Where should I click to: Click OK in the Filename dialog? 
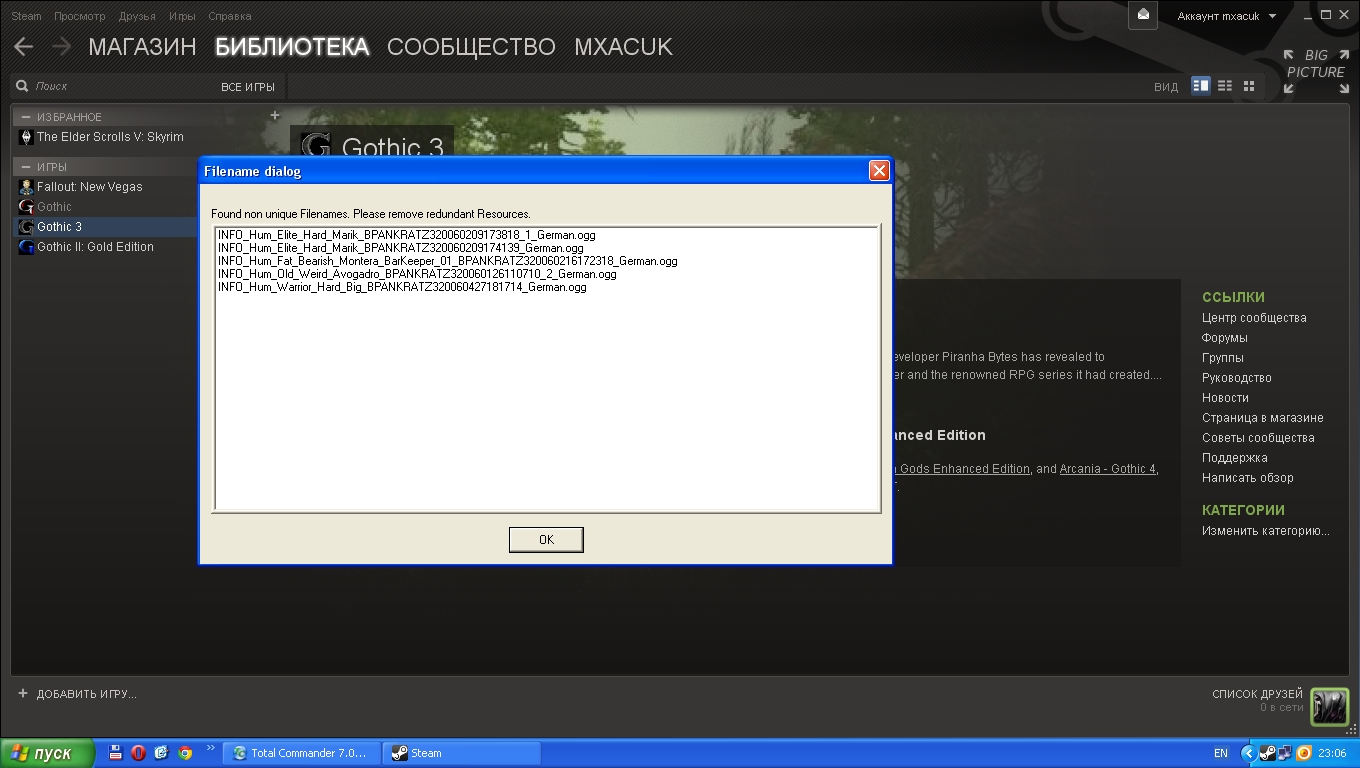point(546,540)
